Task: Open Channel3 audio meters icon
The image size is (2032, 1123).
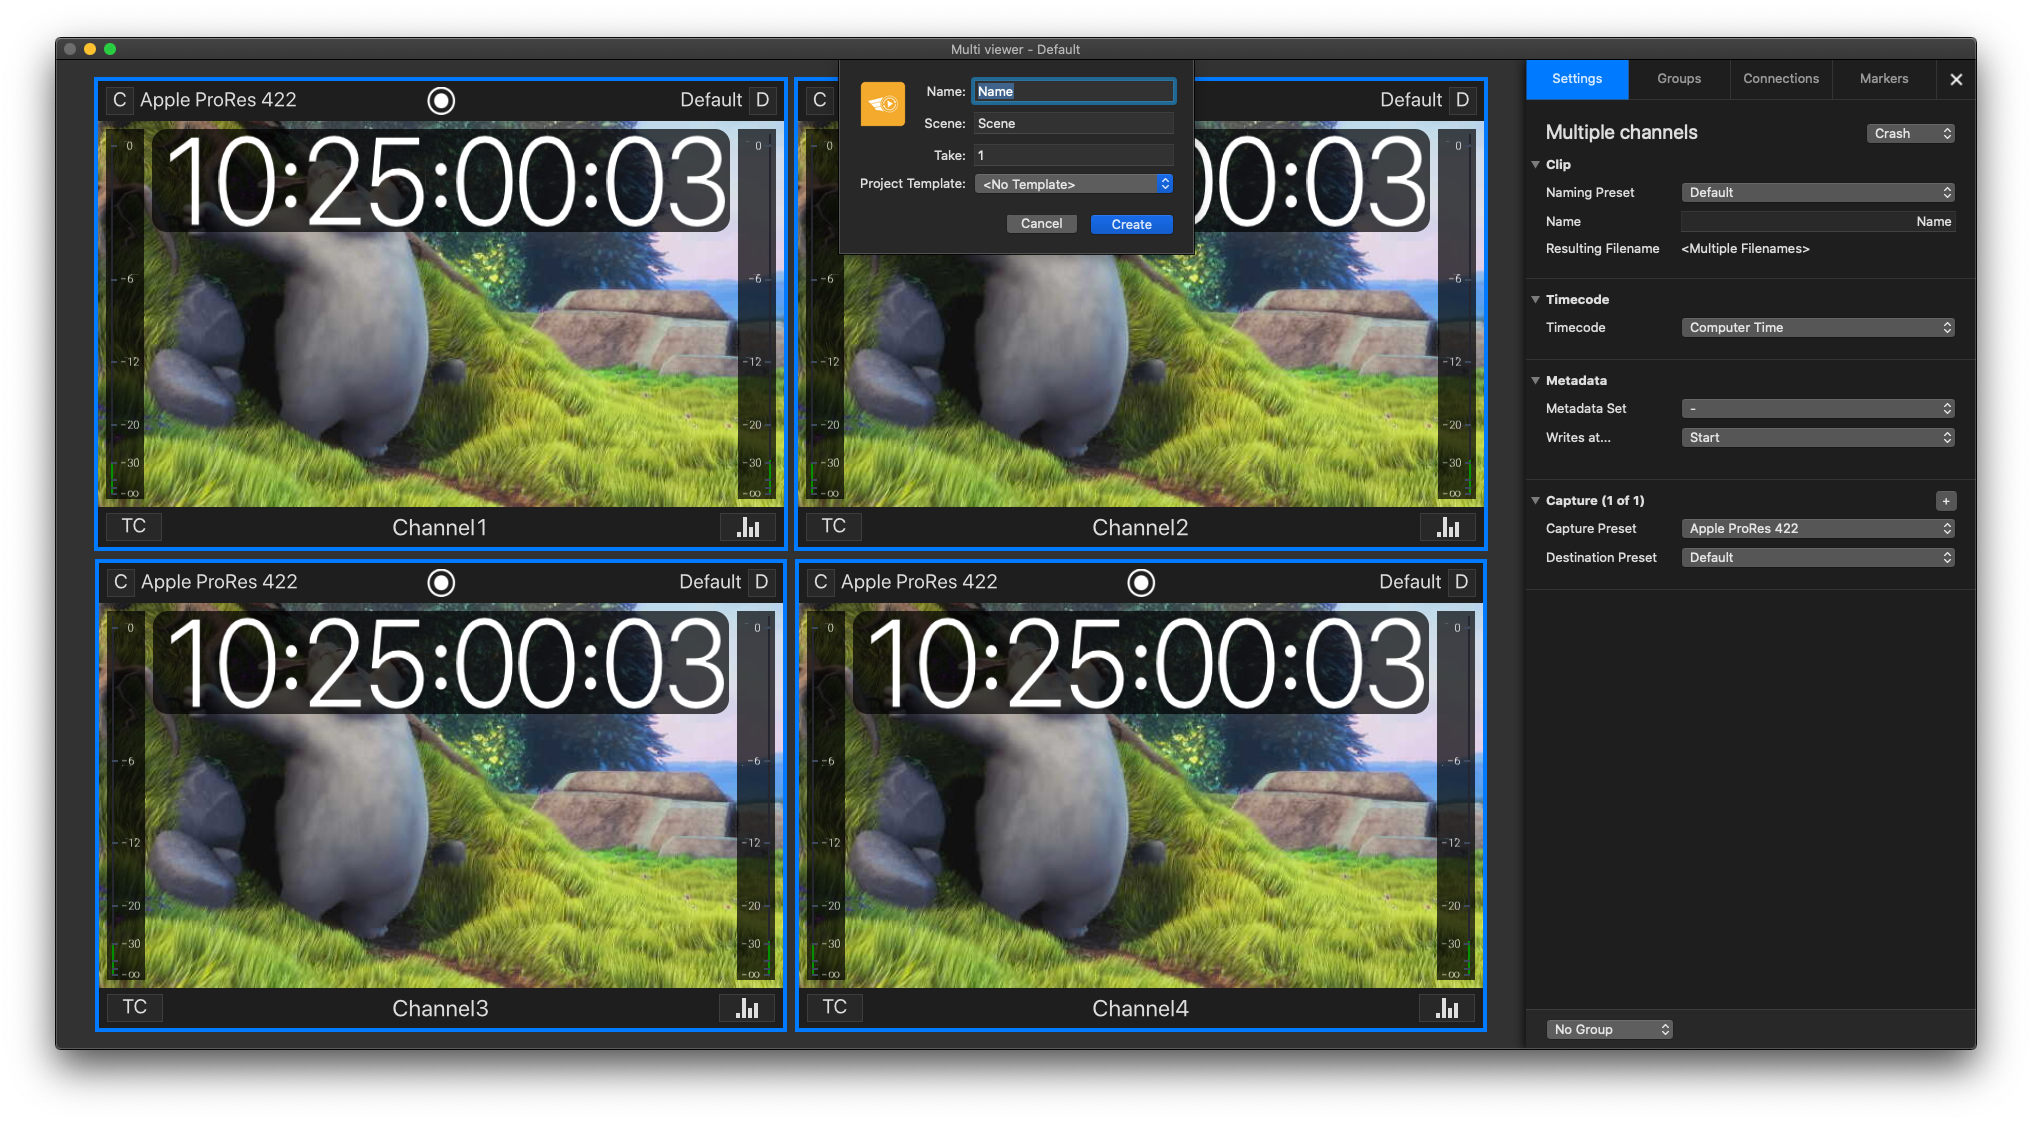Action: (748, 1008)
